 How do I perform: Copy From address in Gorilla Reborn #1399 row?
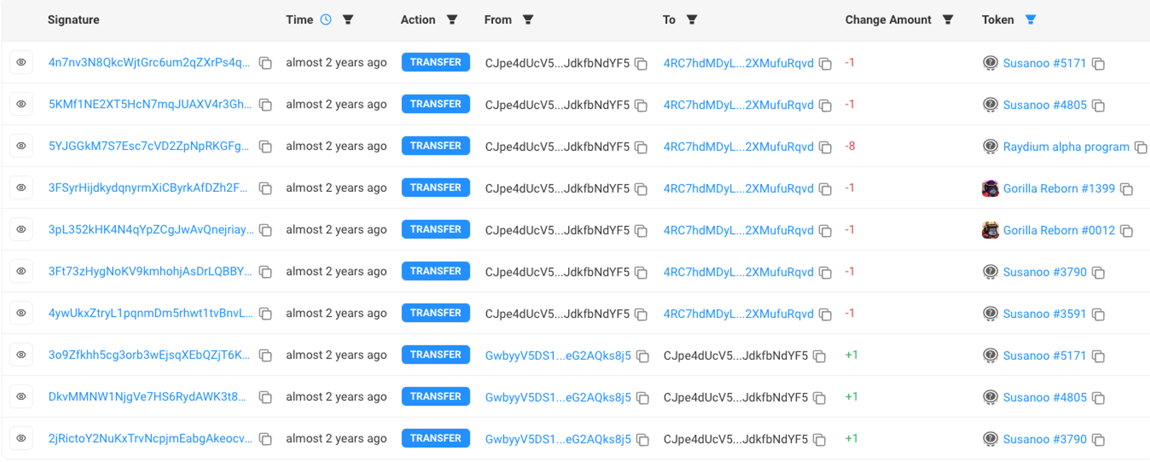641,189
